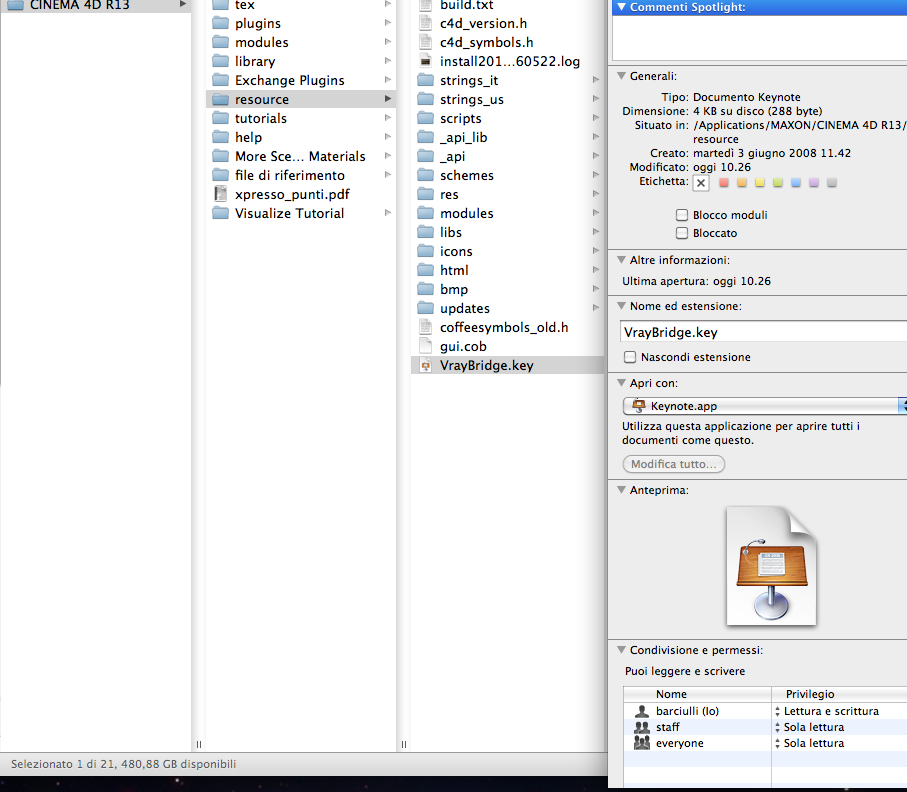Enable the Blocco moduli checkbox

(x=682, y=215)
